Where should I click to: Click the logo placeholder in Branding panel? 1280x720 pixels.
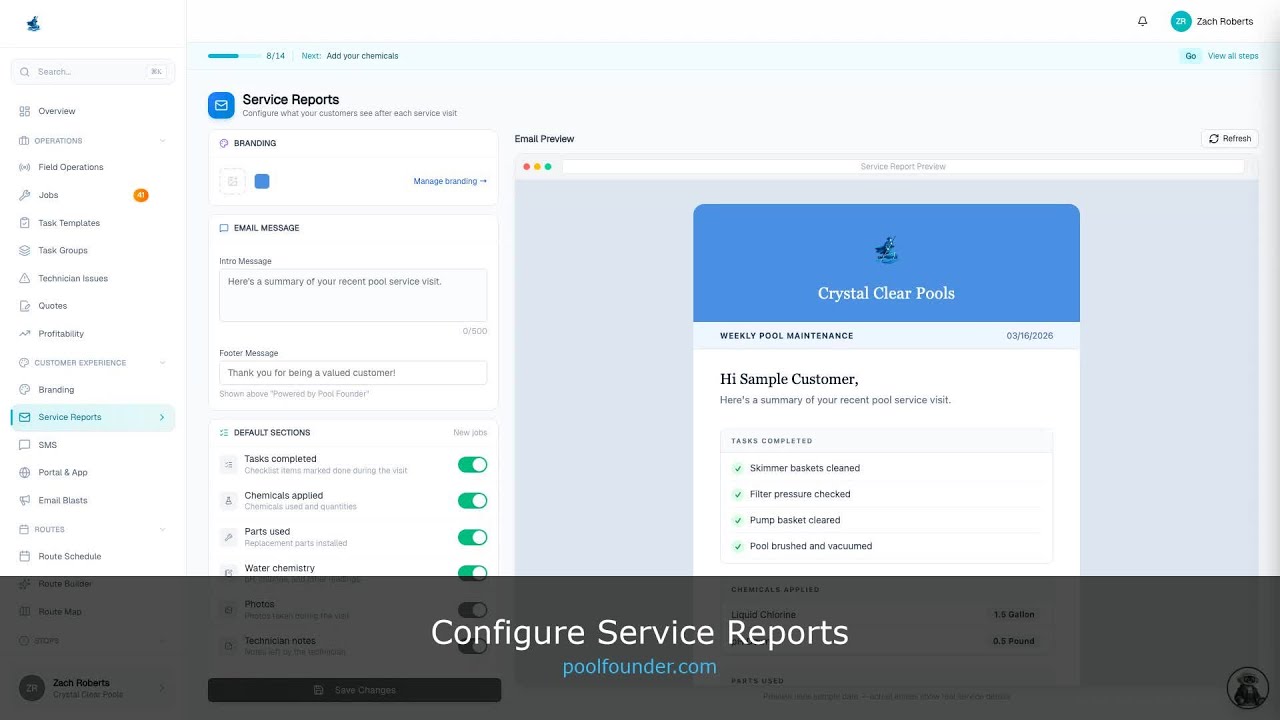[233, 181]
